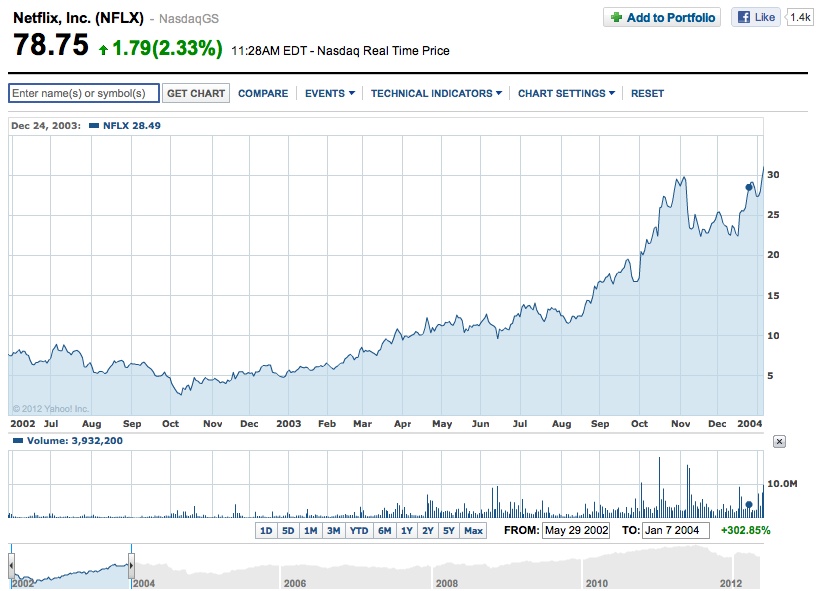Click the 1.4k like count bubble
The image size is (816, 591).
coord(800,17)
